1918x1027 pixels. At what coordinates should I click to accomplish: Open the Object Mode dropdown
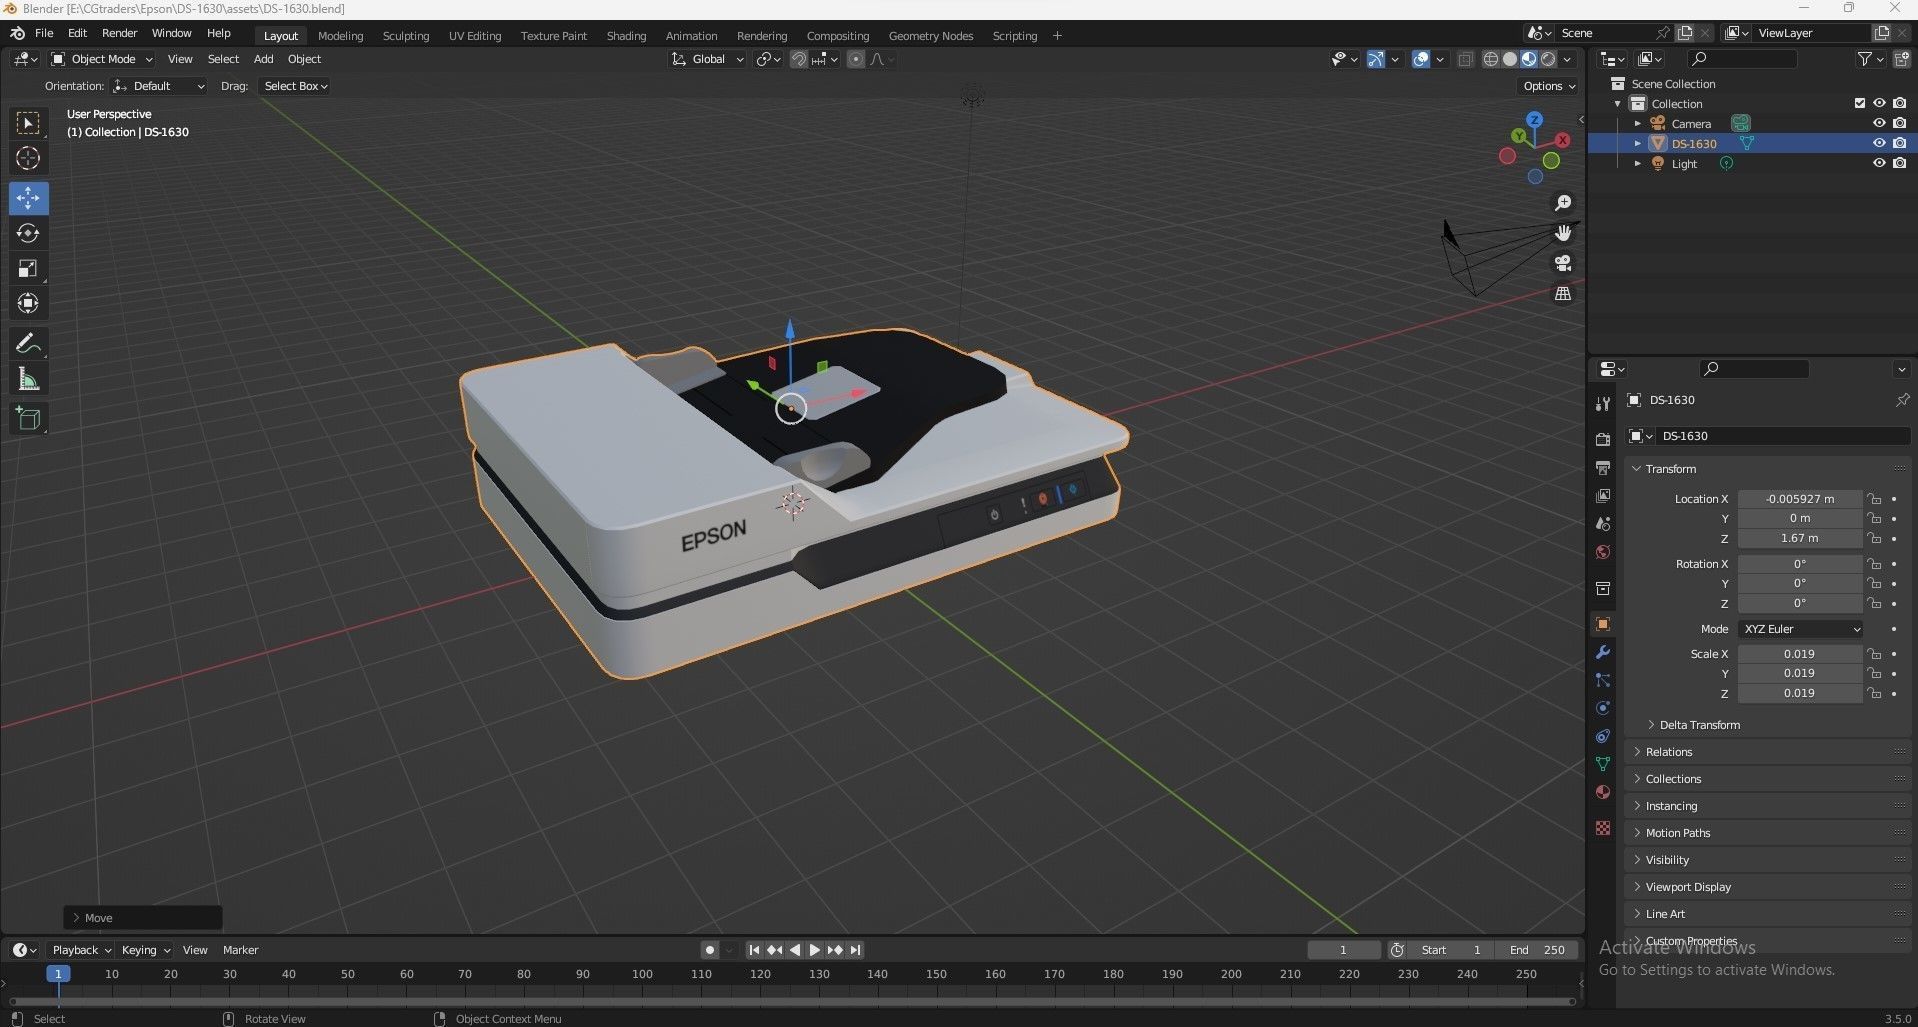tap(101, 59)
